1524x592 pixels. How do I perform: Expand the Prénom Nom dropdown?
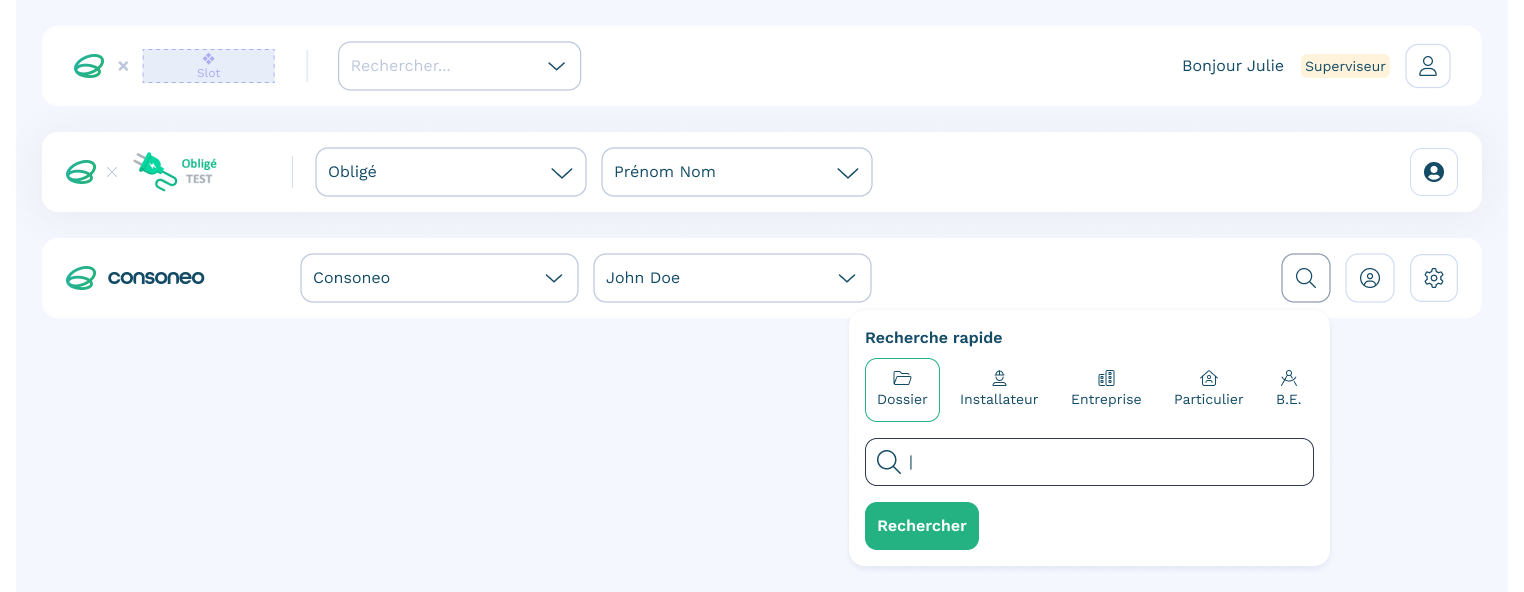pyautogui.click(x=736, y=172)
